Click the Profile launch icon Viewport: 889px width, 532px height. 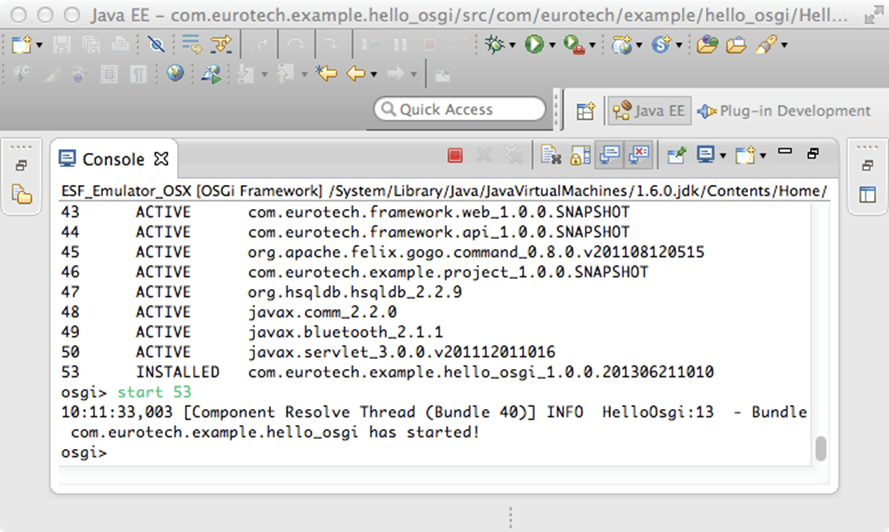click(x=211, y=74)
